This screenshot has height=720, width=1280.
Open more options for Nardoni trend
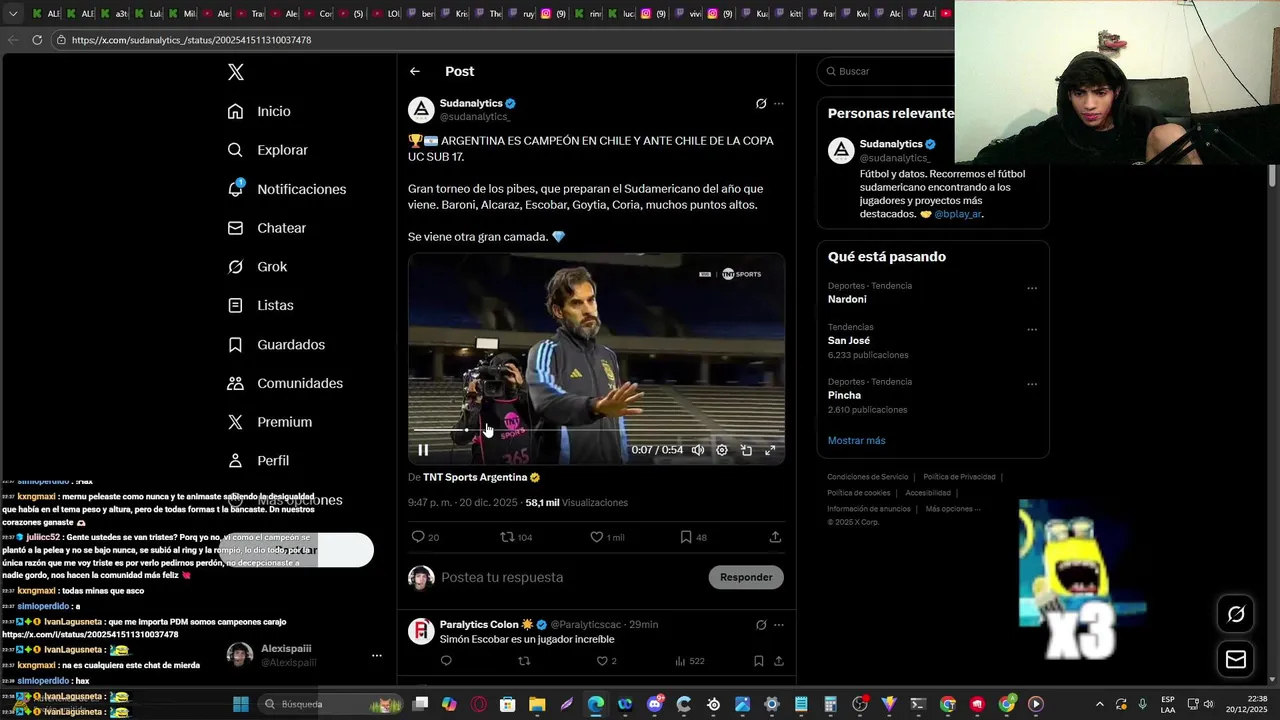[1032, 288]
